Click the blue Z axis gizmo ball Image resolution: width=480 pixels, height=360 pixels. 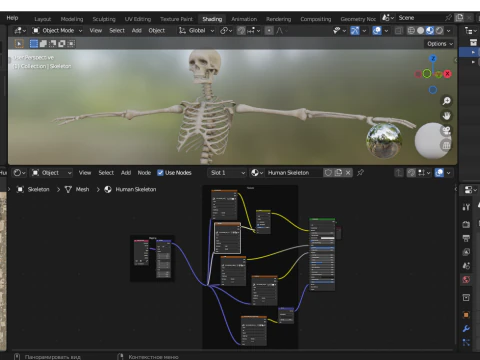(x=433, y=59)
